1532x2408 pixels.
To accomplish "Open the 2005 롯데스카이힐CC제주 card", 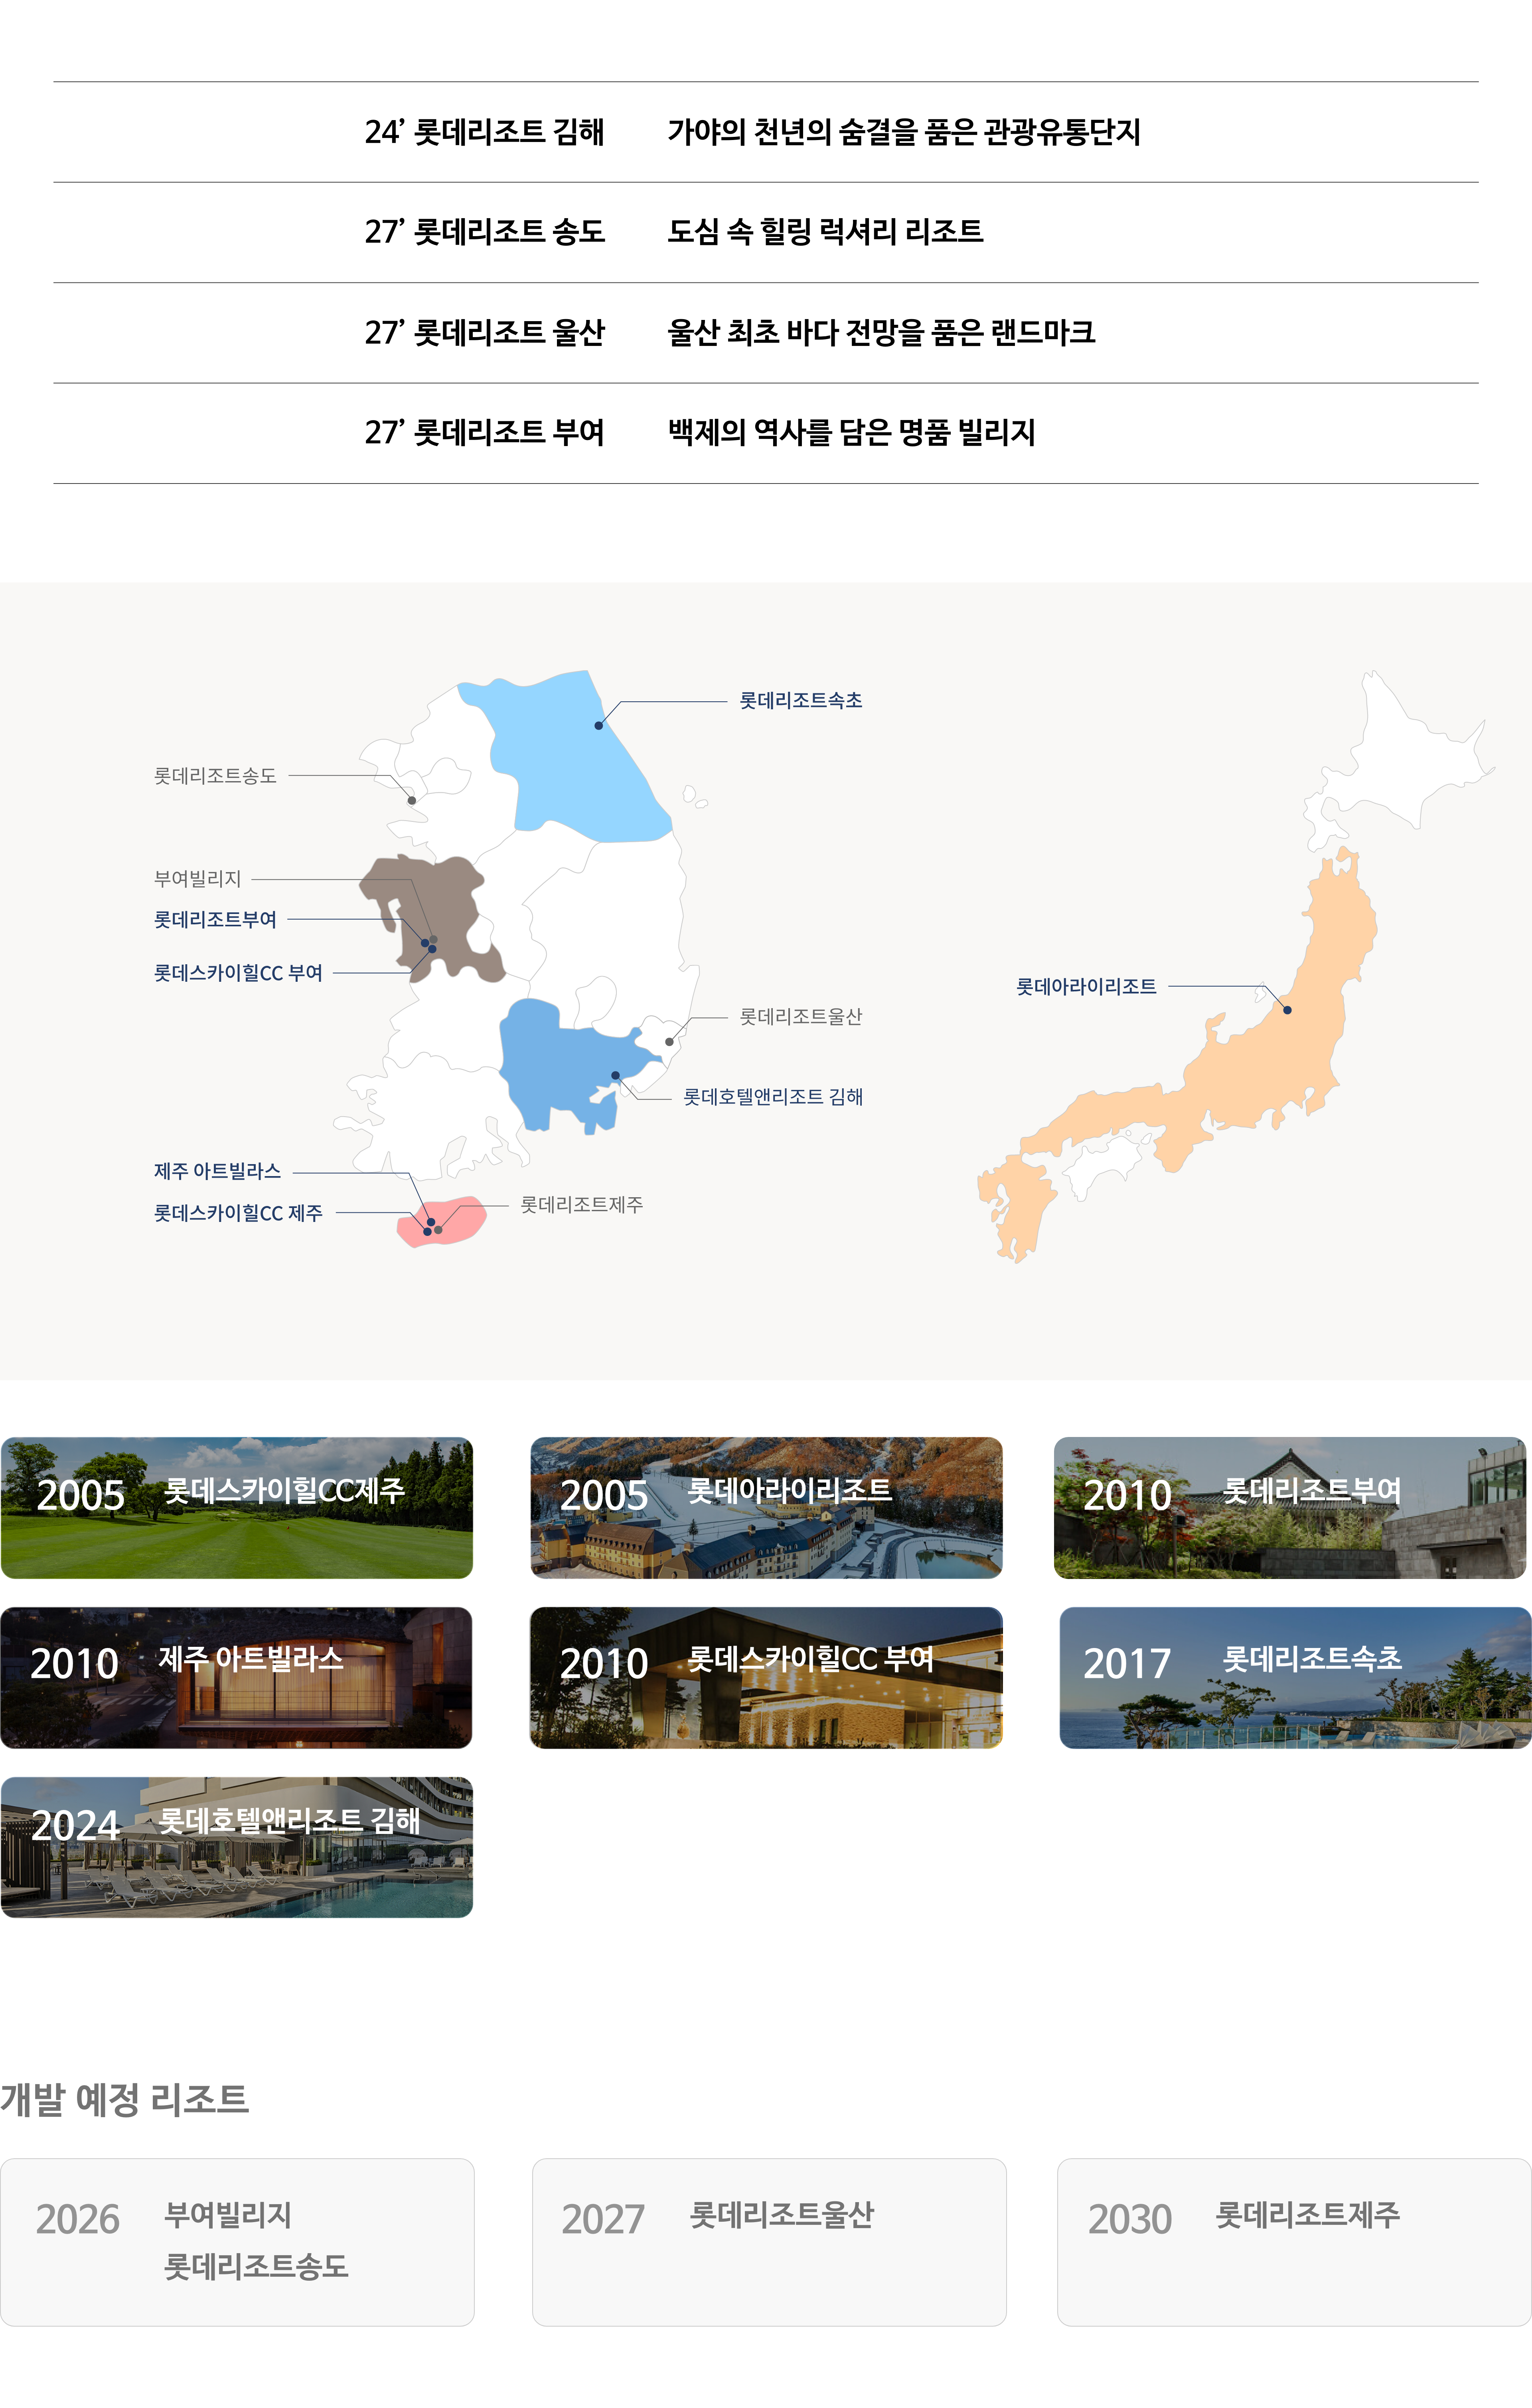I will [x=237, y=1508].
